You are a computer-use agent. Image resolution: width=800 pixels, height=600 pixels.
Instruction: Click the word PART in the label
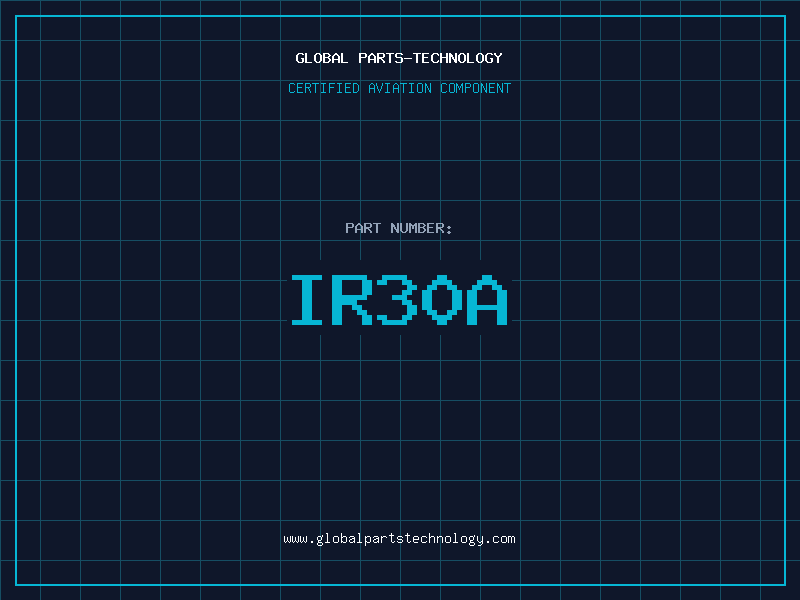[x=364, y=228]
